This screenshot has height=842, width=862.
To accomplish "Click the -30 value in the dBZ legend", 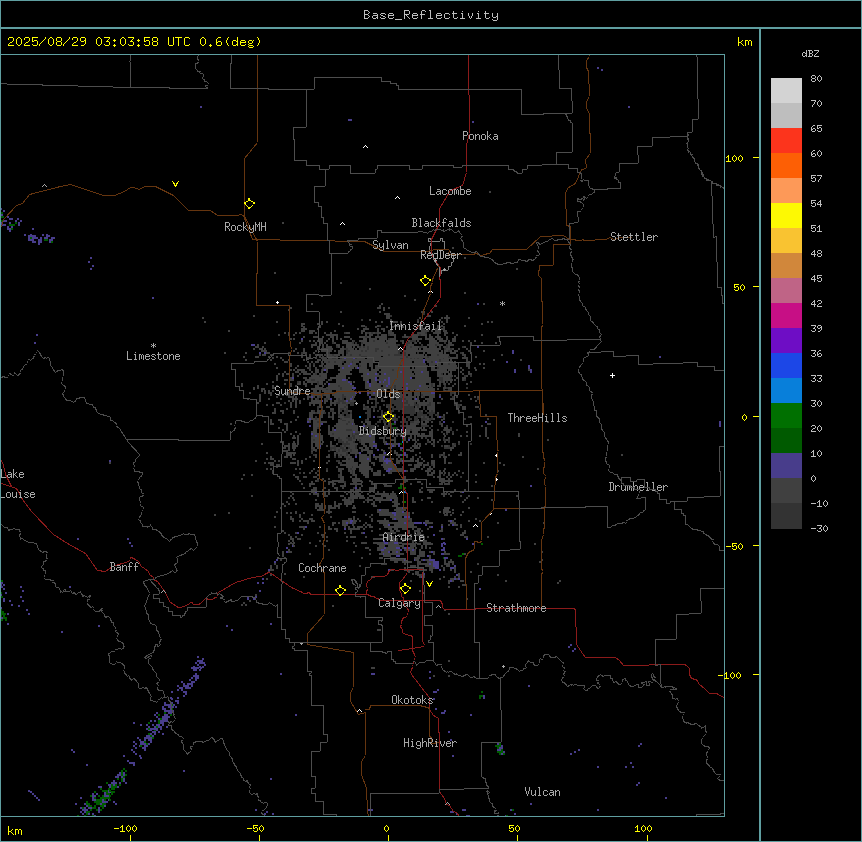I will (819, 529).
